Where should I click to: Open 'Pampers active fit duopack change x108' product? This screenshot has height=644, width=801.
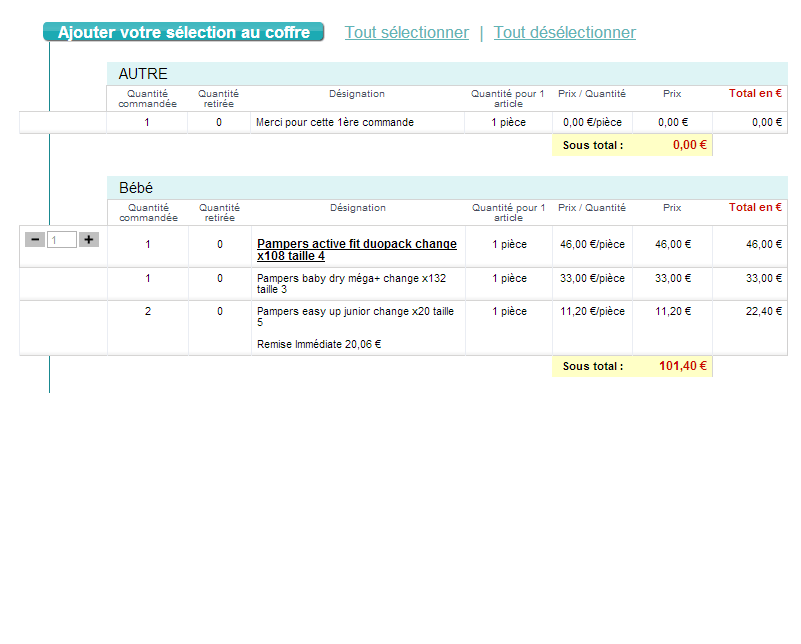pos(356,249)
